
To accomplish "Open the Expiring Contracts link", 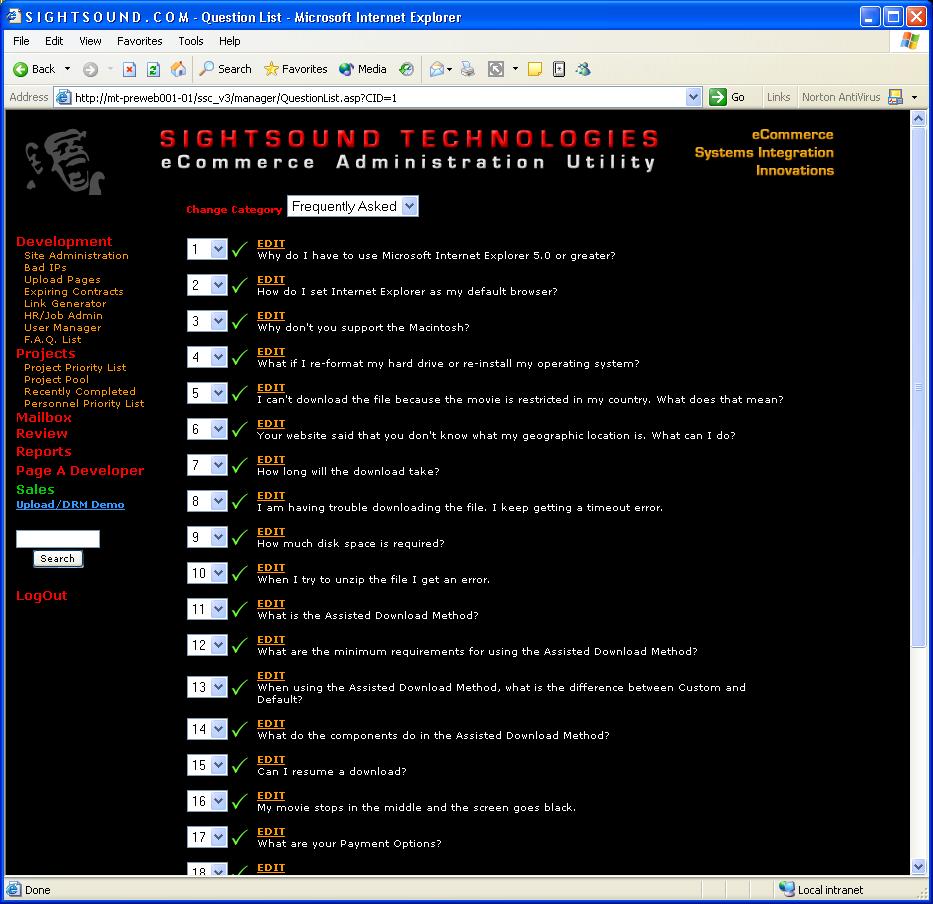I will [x=74, y=292].
